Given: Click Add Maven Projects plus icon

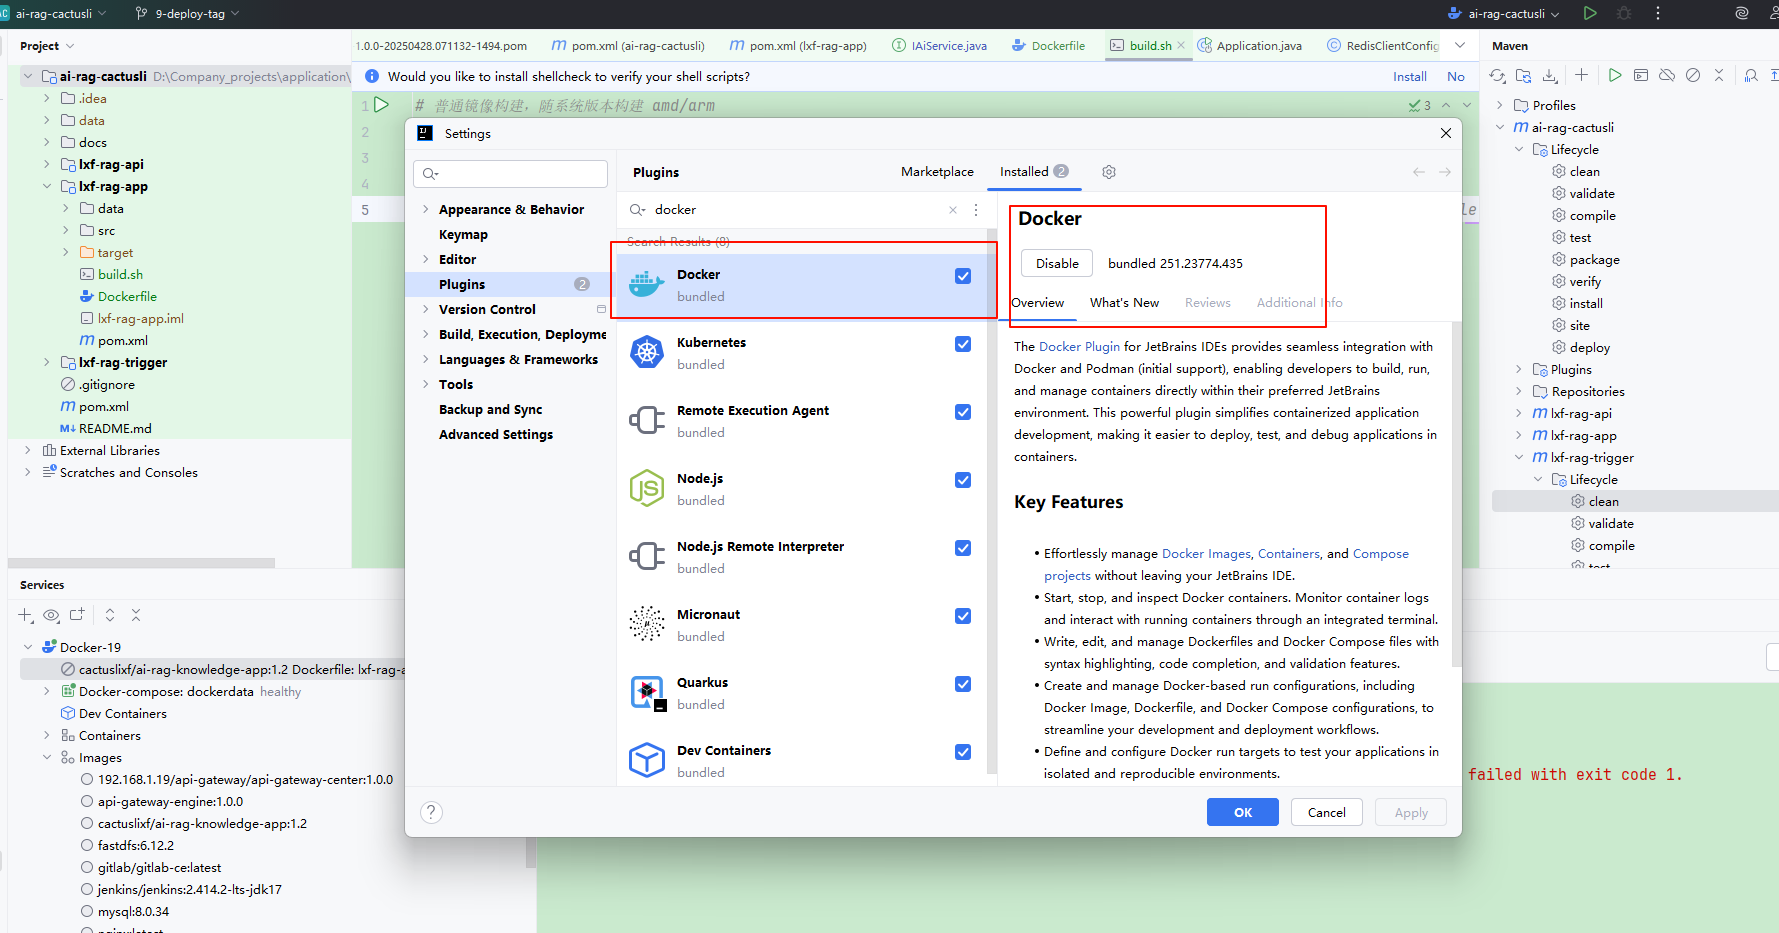Looking at the screenshot, I should tap(1581, 75).
